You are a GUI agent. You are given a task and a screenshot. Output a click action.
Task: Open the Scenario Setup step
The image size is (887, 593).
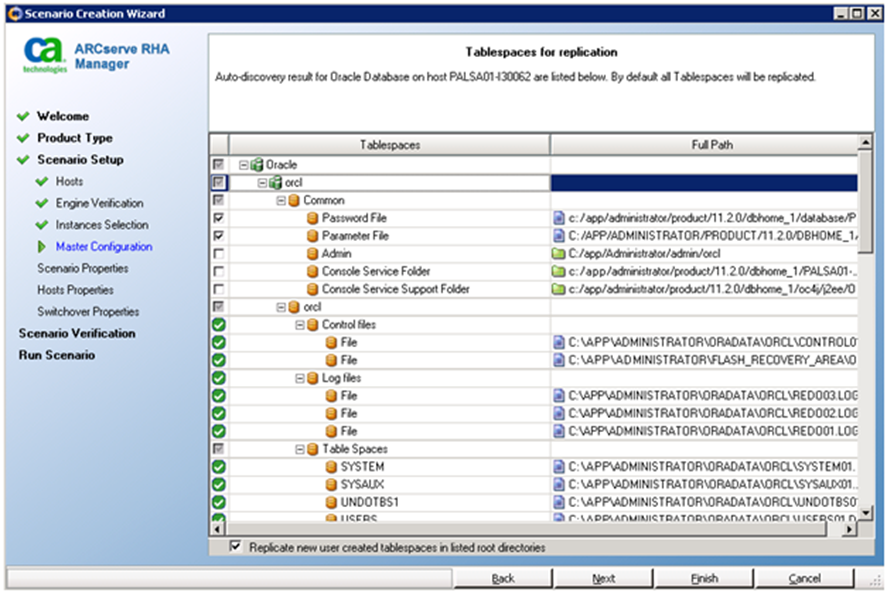tap(80, 160)
